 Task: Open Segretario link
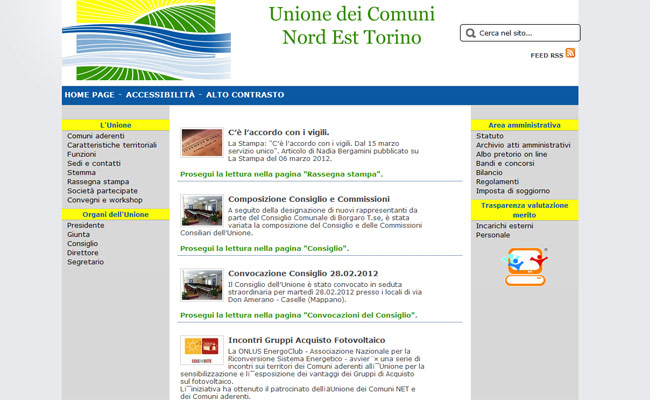tap(85, 262)
